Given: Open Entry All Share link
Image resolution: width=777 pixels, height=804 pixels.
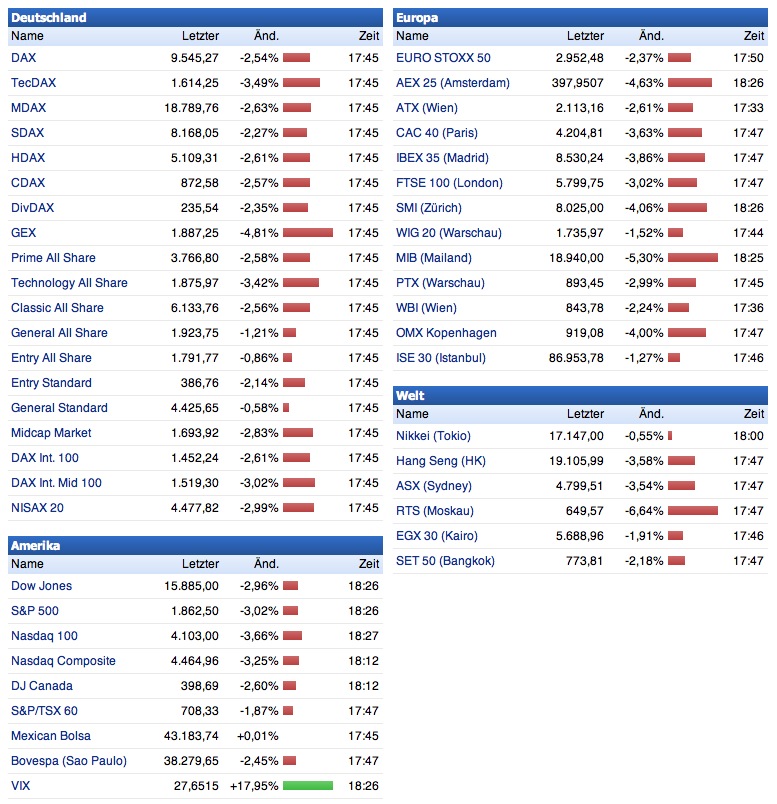Looking at the screenshot, I should tap(51, 358).
